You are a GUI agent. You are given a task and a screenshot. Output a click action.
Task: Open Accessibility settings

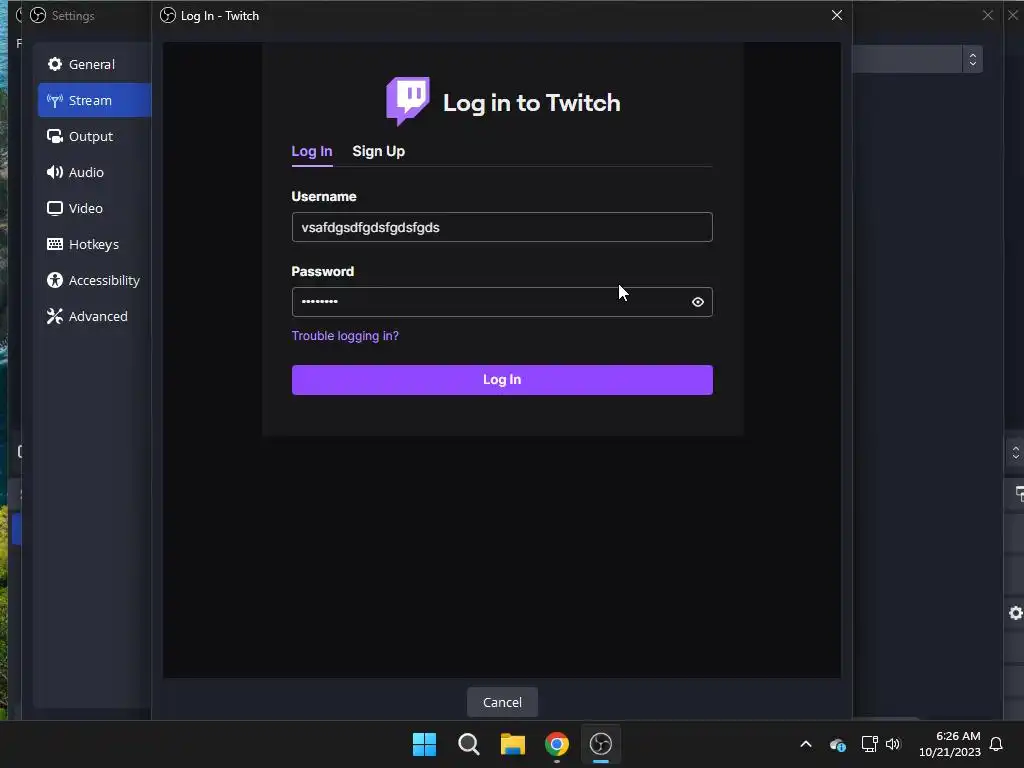[94, 280]
